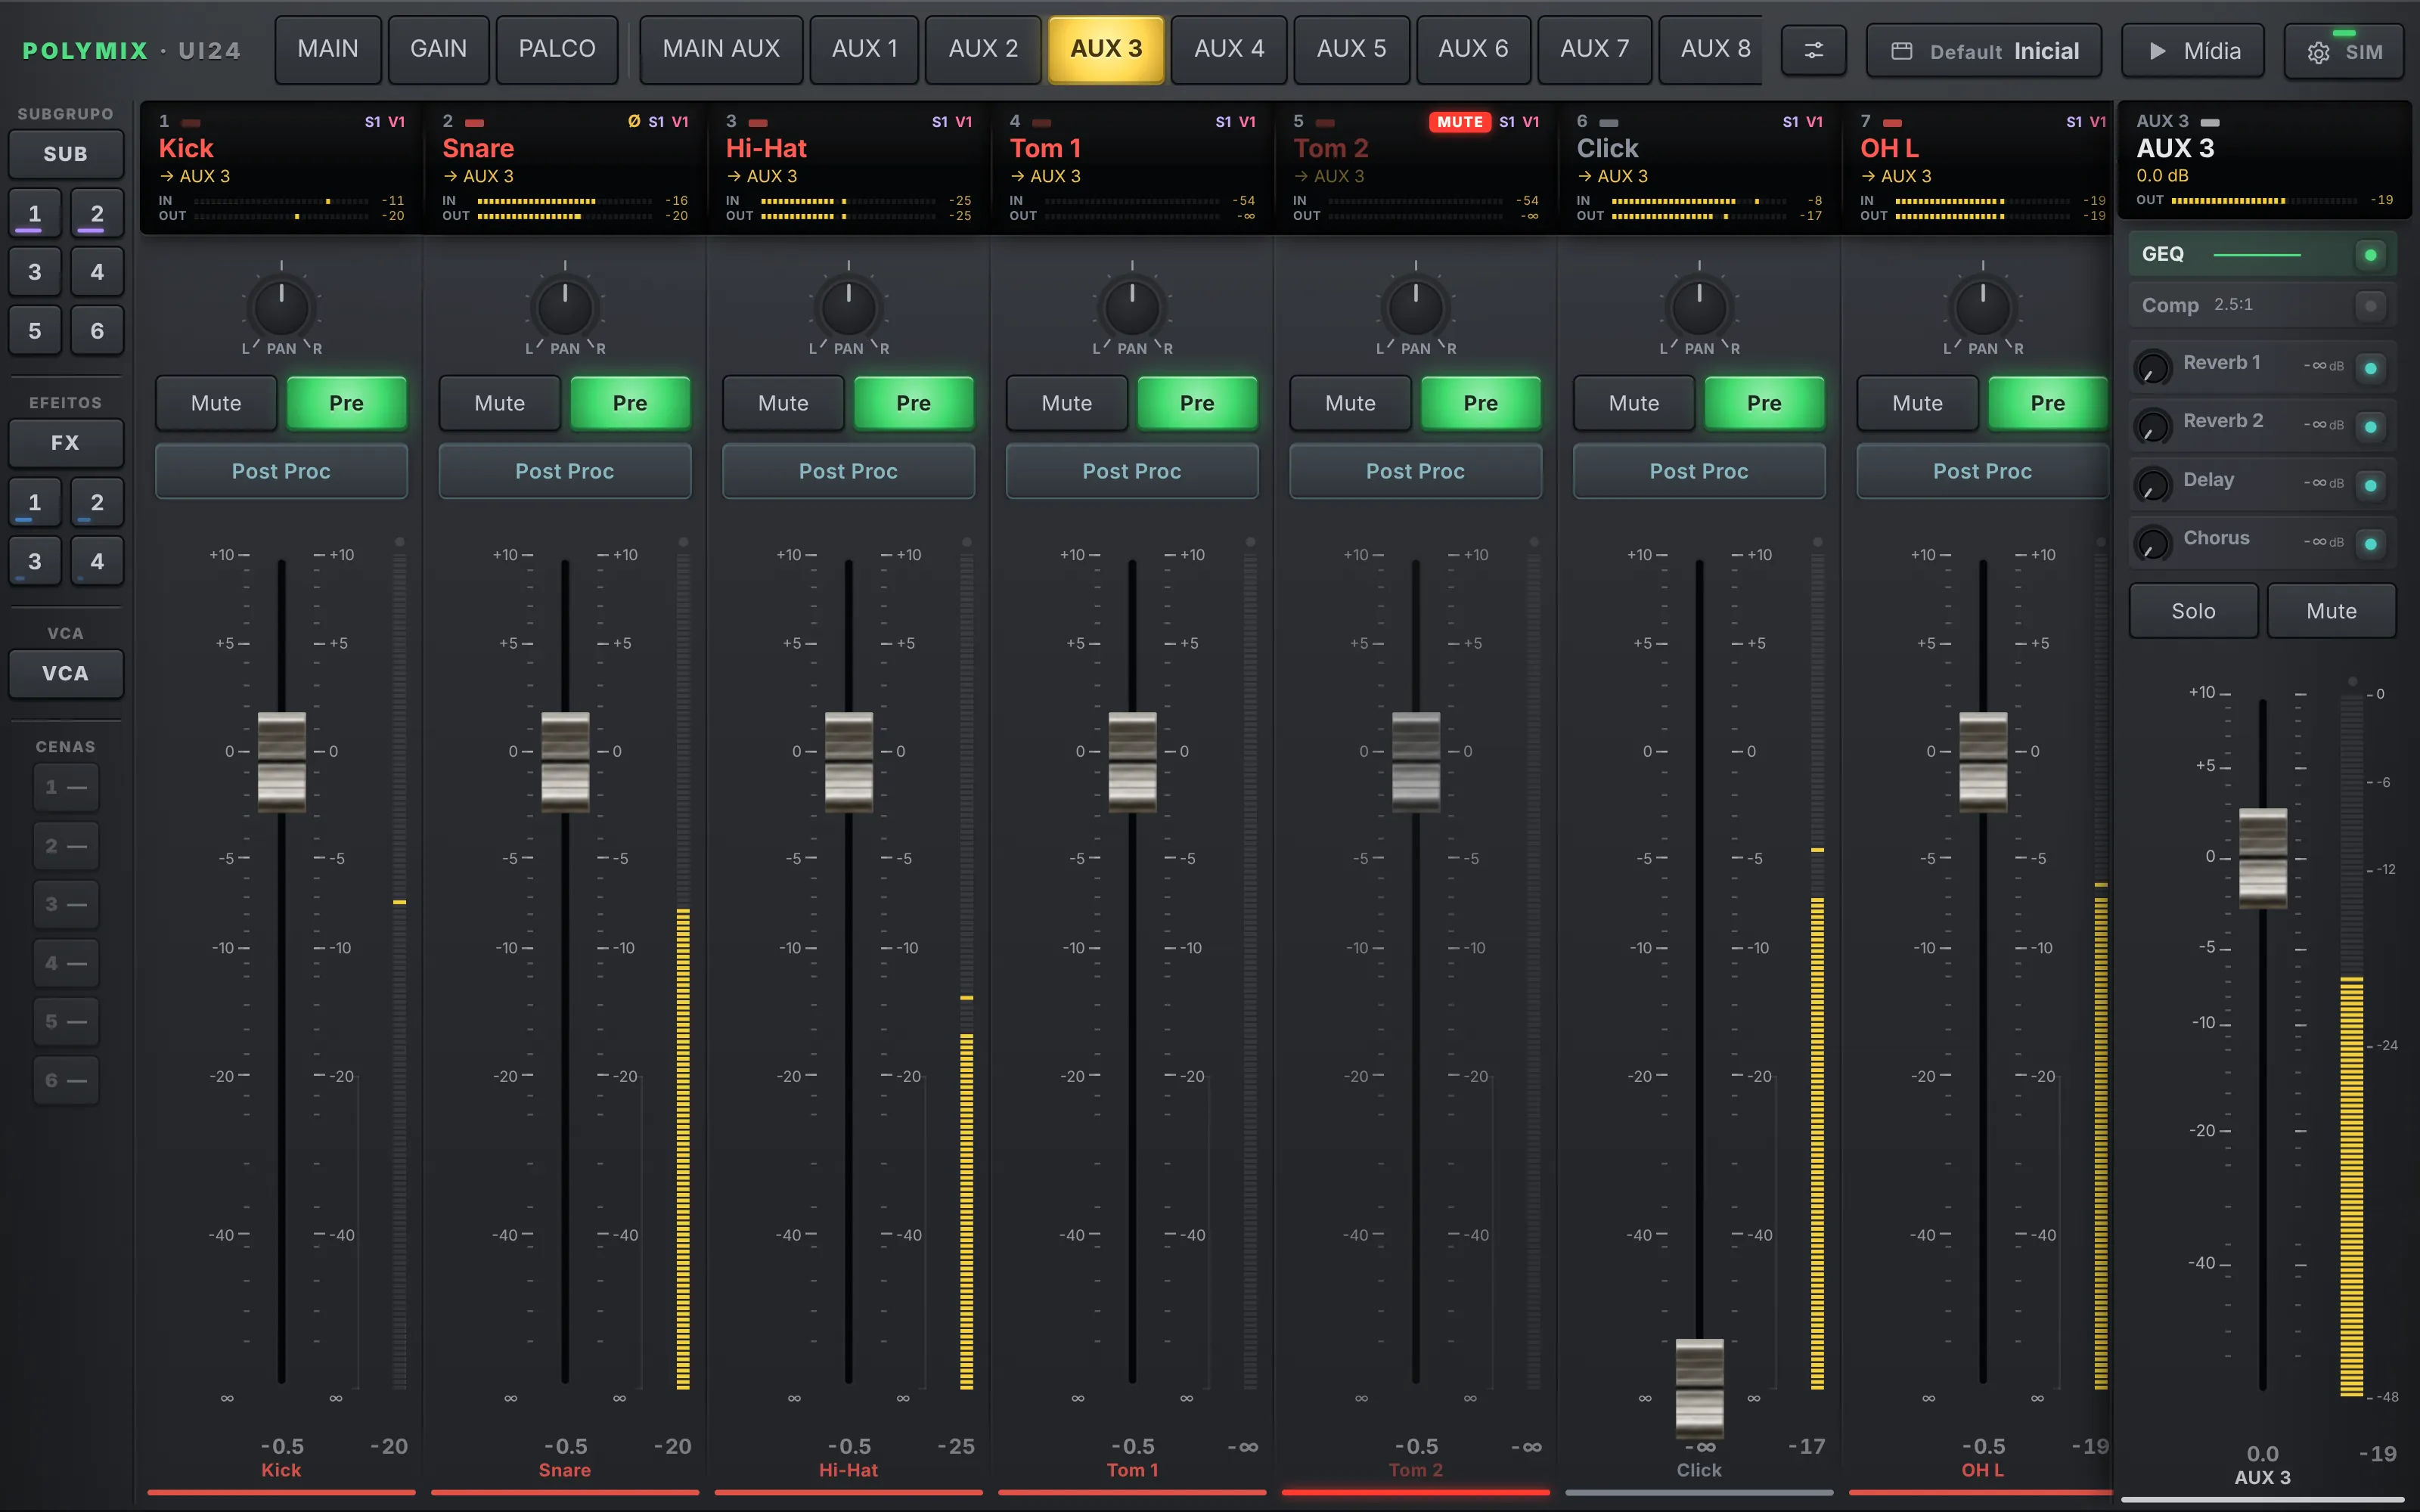Viewport: 2420px width, 1512px height.
Task: Click the OH L pan knob
Action: [1983, 307]
